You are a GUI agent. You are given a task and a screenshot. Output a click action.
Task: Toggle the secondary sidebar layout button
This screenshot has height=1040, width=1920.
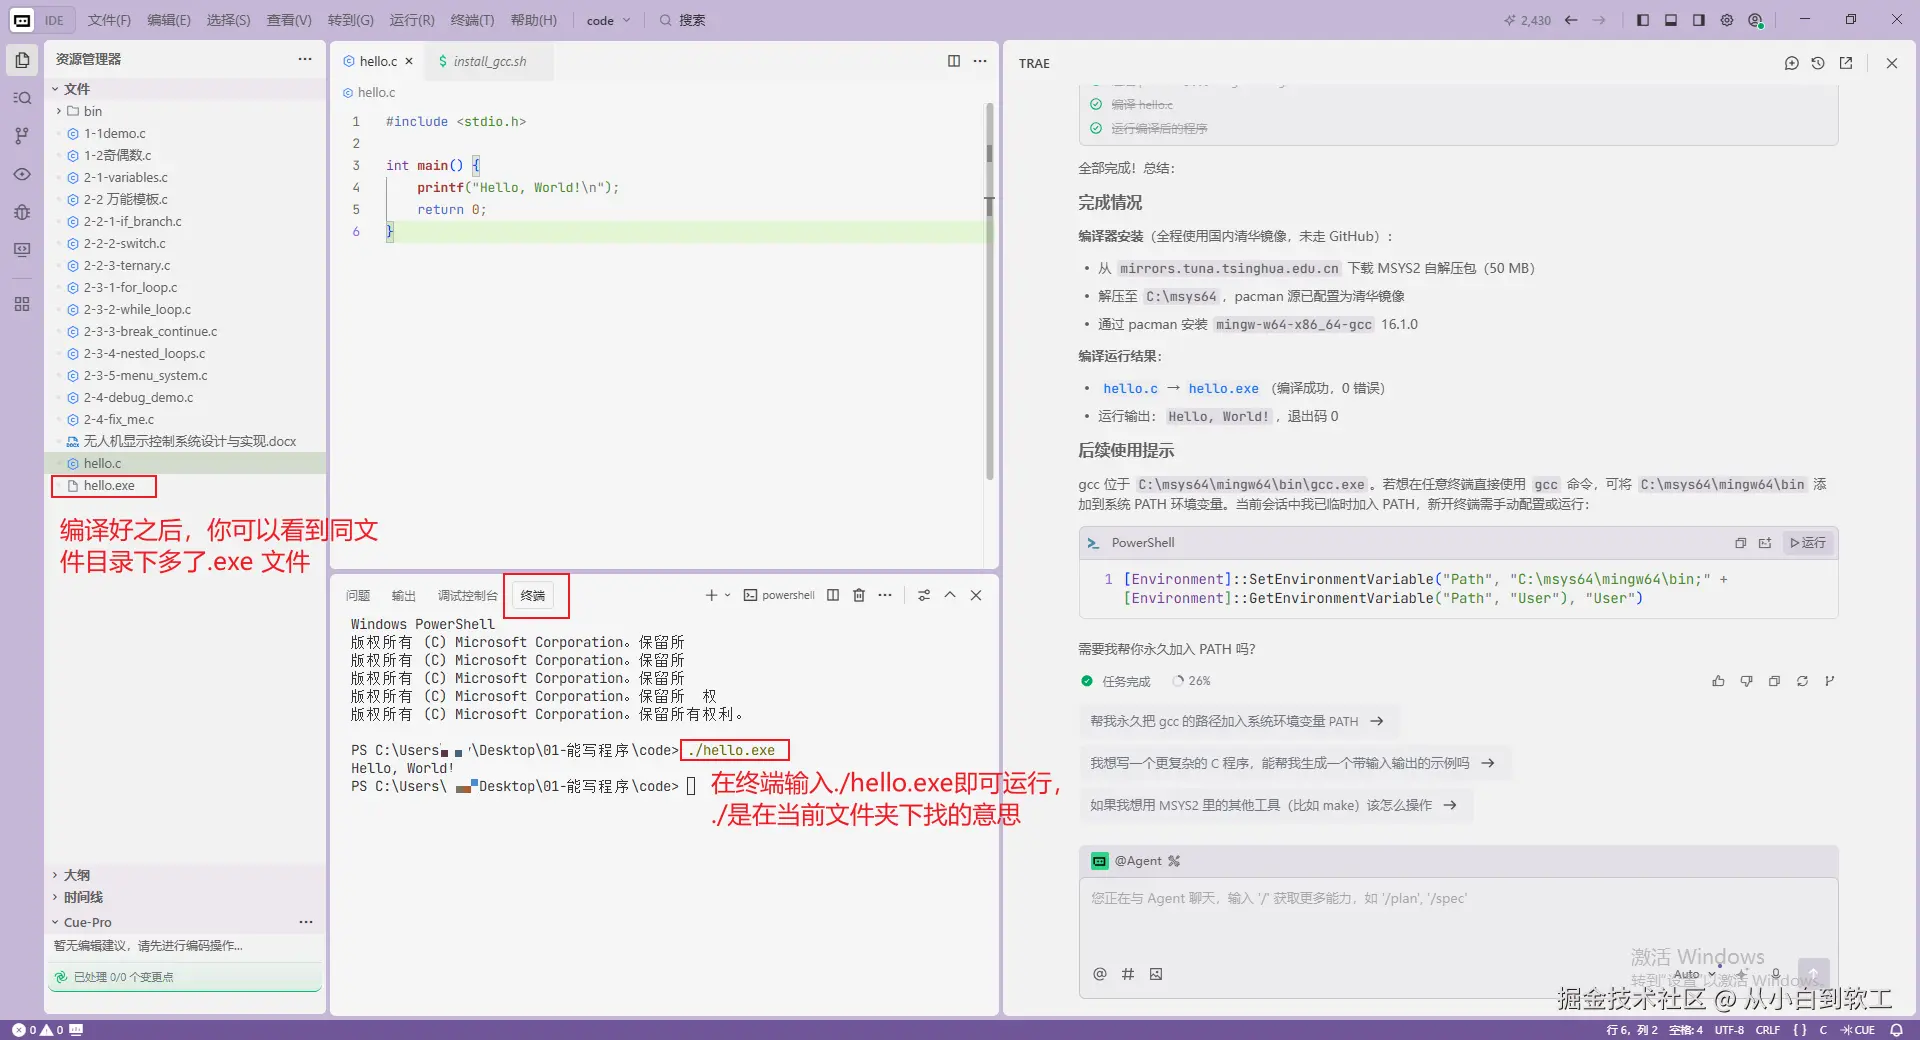click(1699, 20)
